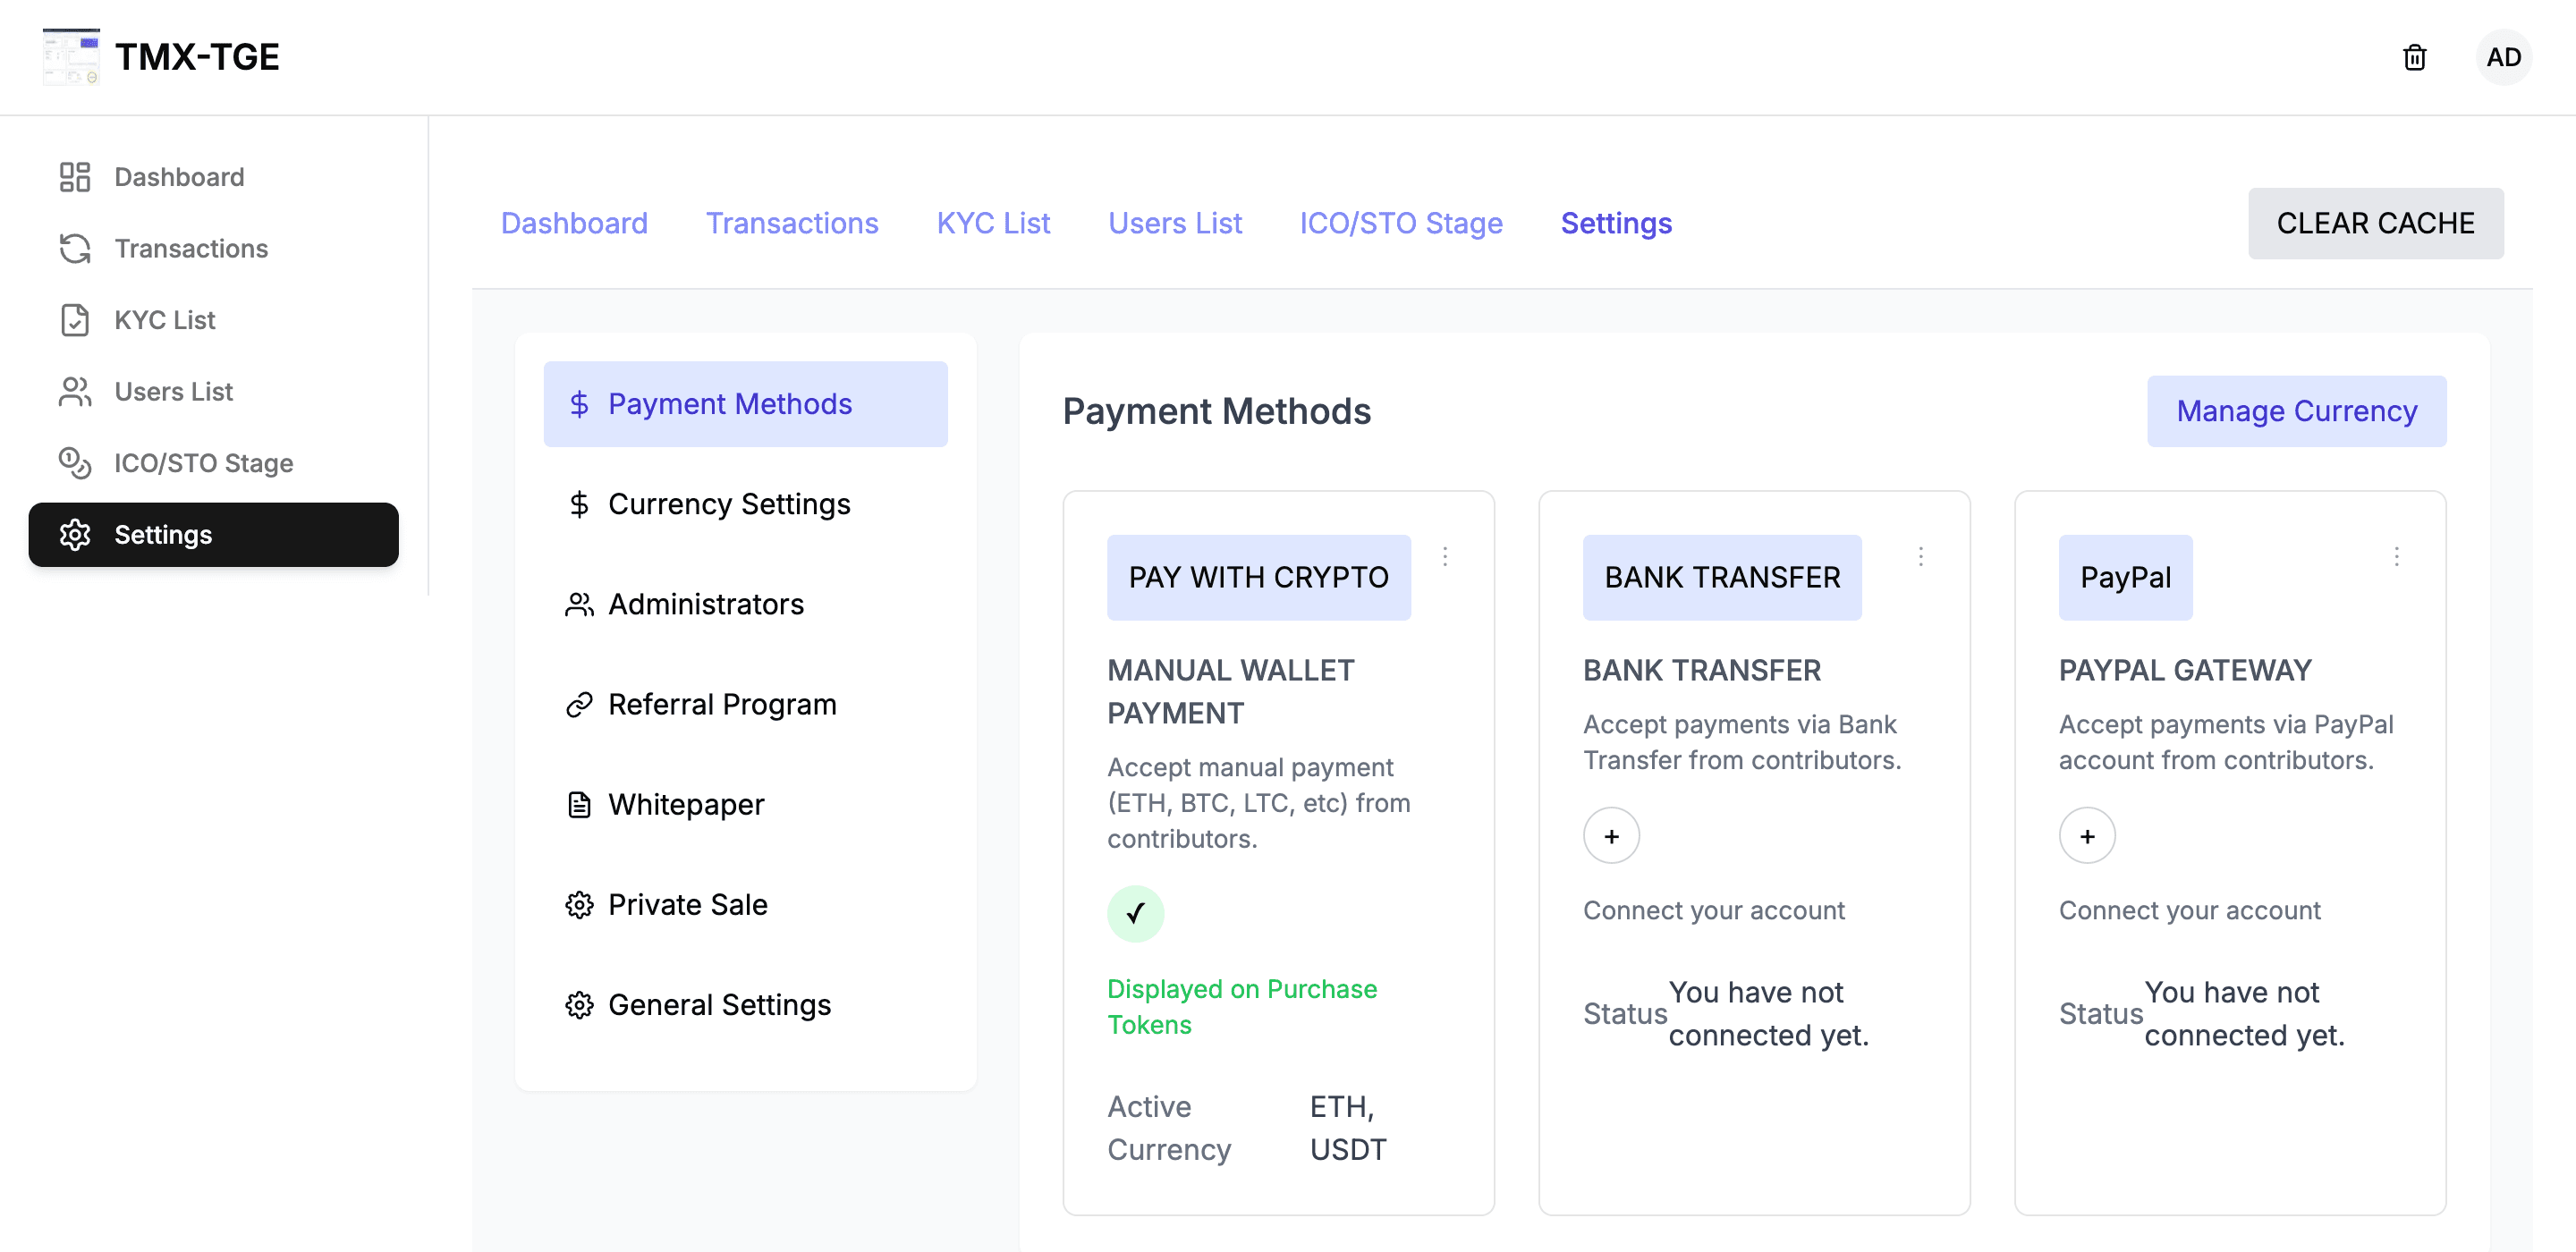The image size is (2576, 1252).
Task: Open Whitepaper in settings menu
Action: (x=745, y=804)
